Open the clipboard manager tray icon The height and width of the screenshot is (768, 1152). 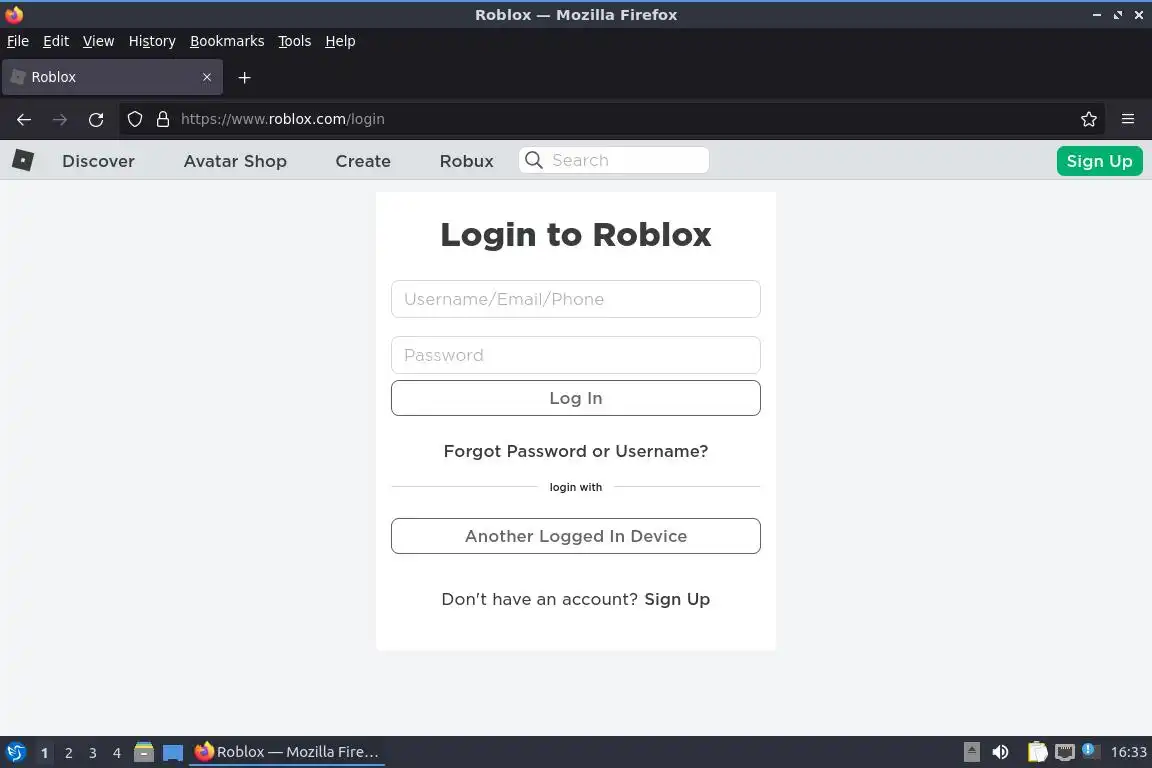pos(1037,752)
